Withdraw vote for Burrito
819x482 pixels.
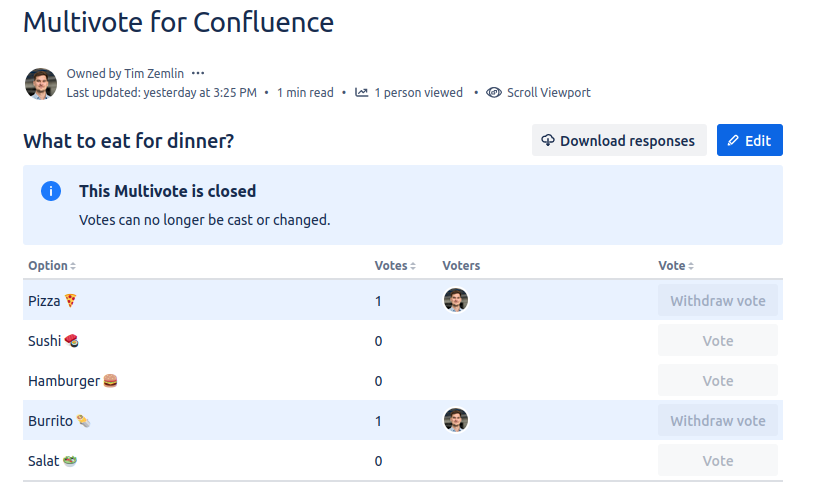[x=717, y=421]
